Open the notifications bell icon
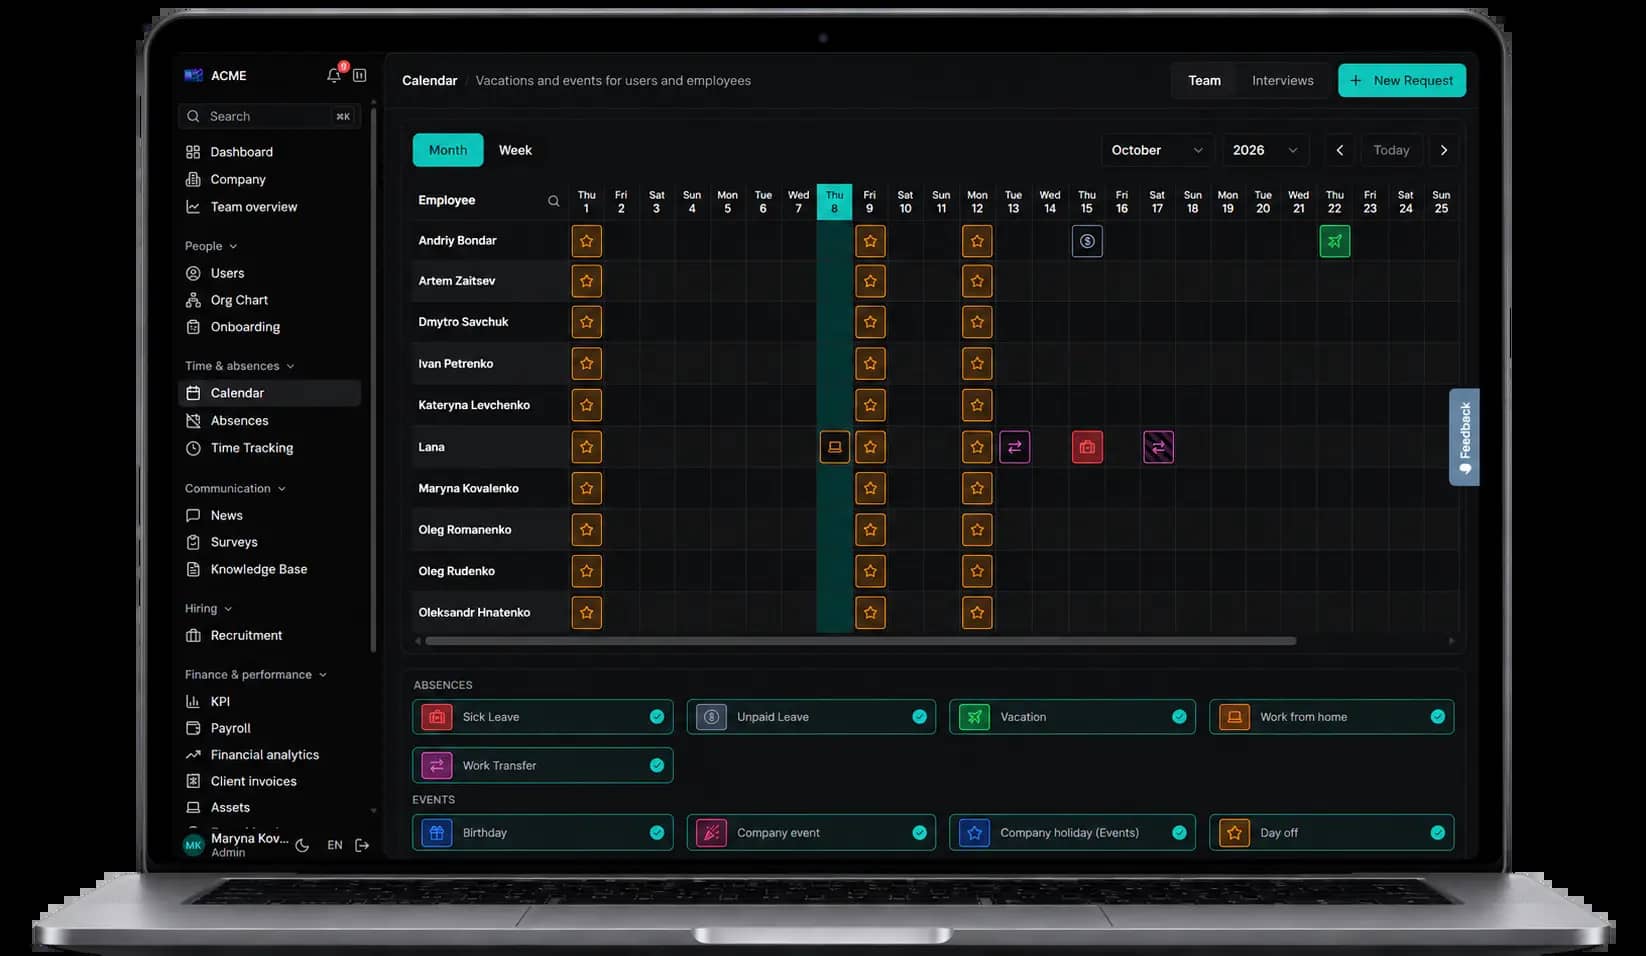This screenshot has width=1646, height=956. 334,75
